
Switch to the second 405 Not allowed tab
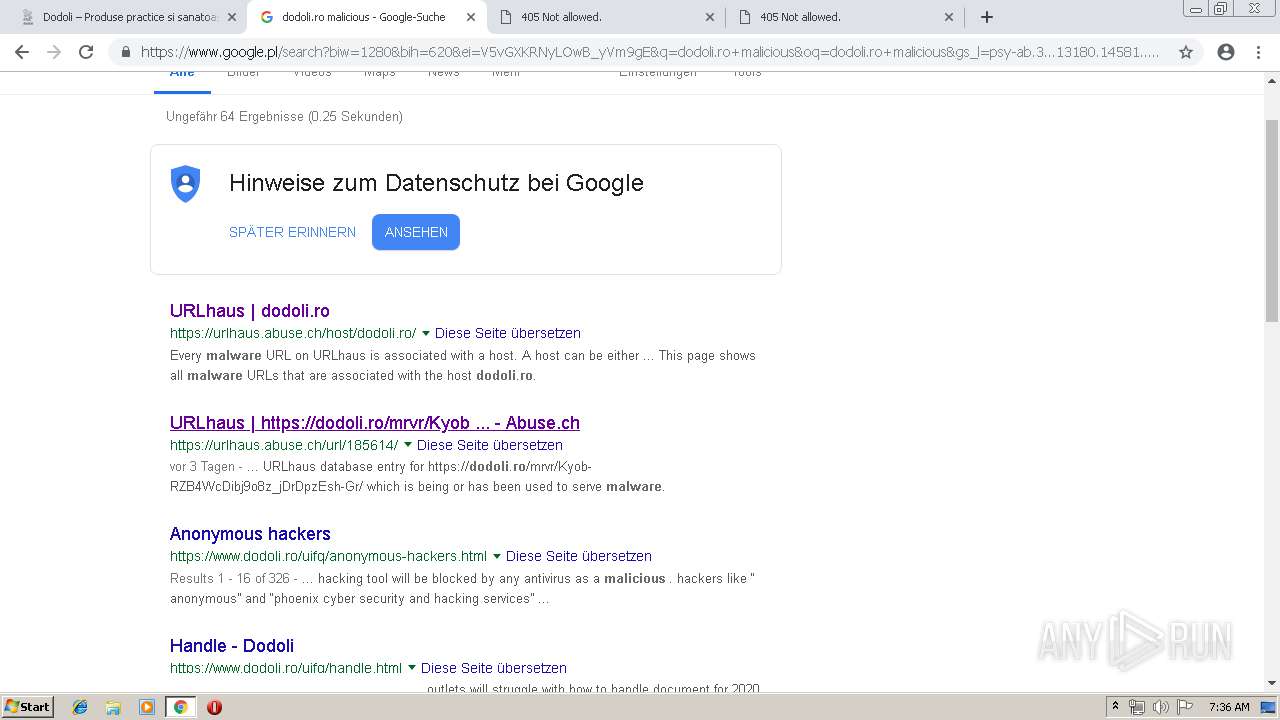pos(844,17)
